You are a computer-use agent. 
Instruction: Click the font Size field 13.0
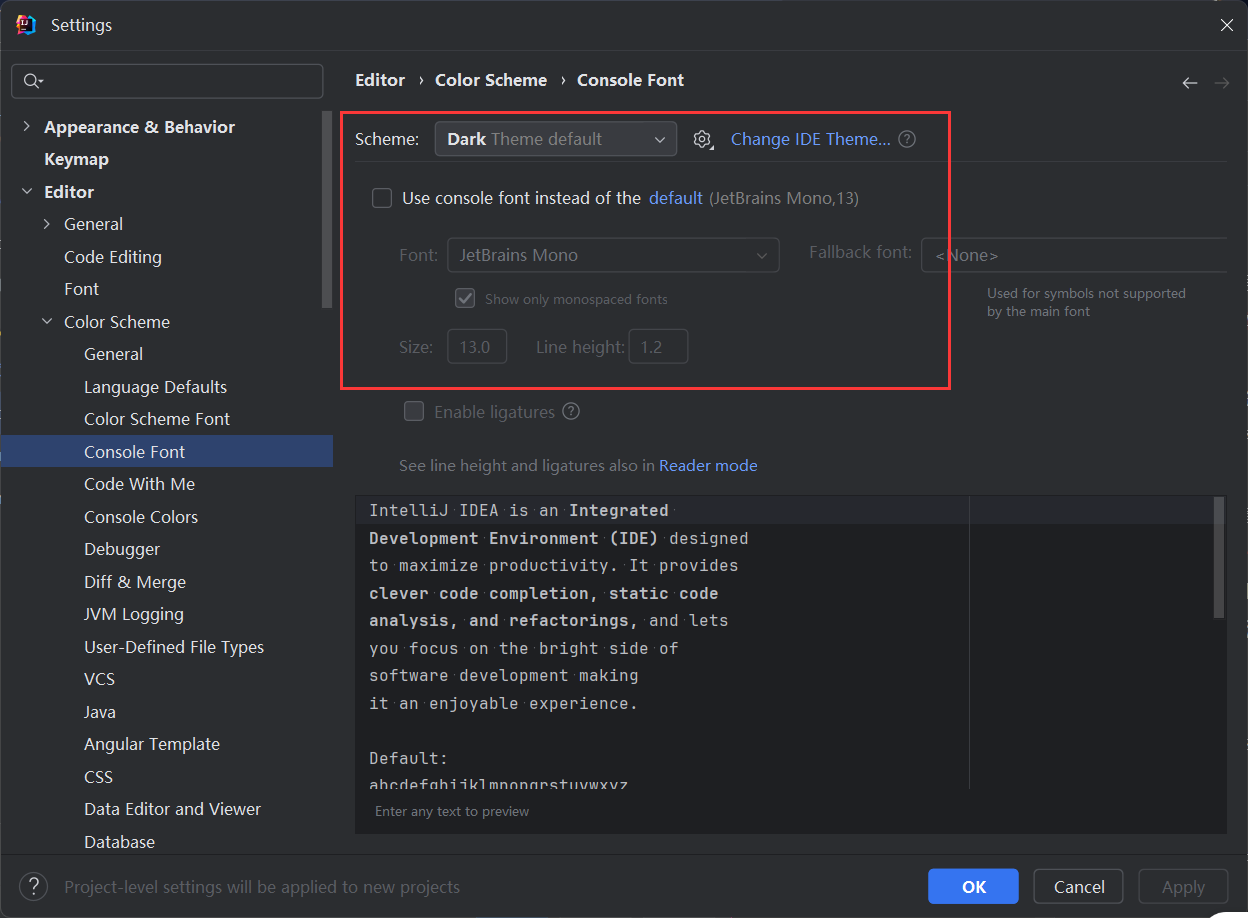pyautogui.click(x=477, y=347)
